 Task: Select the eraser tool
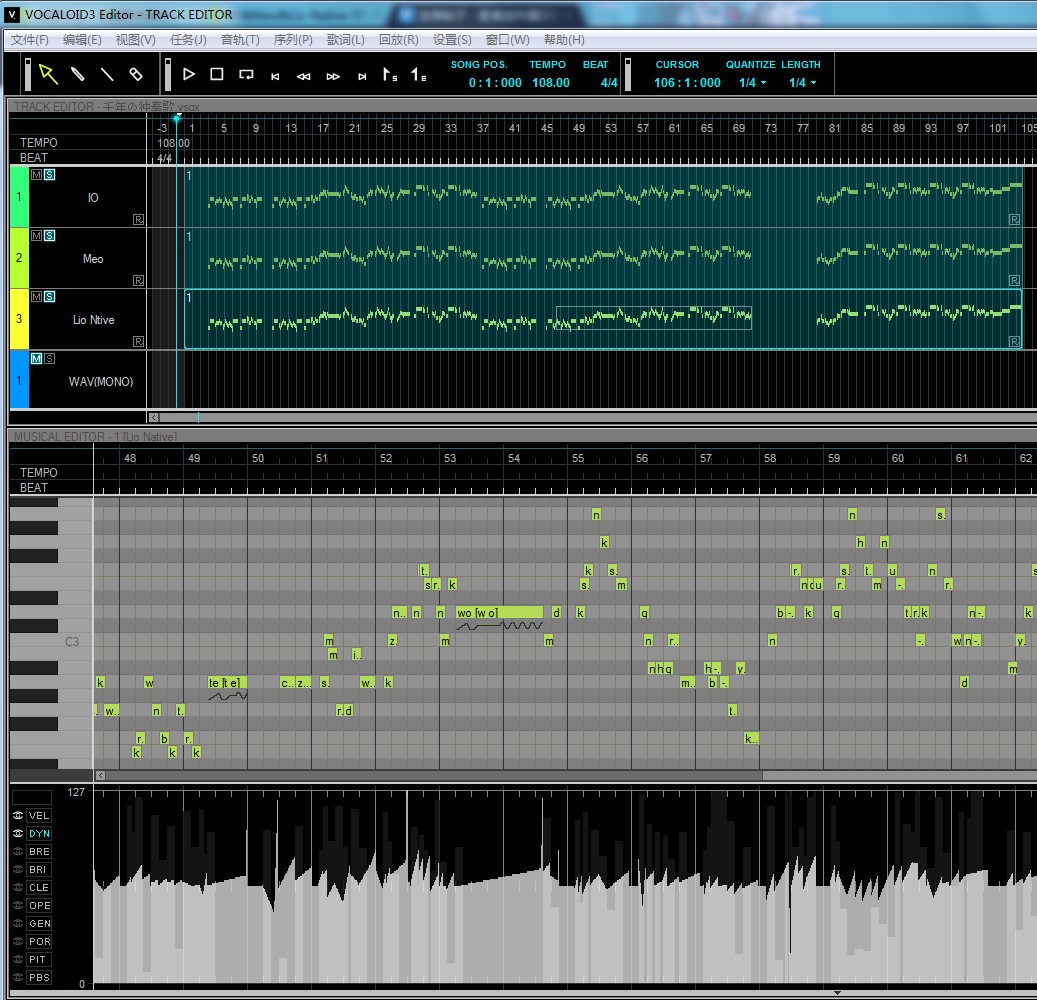pyautogui.click(x=136, y=74)
